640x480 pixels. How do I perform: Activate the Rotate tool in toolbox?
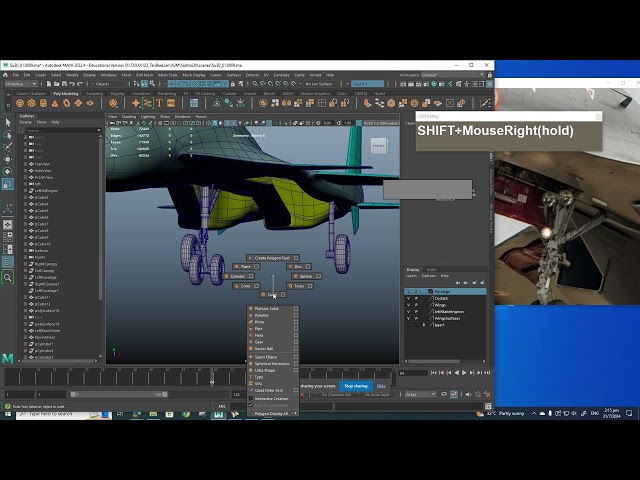click(x=8, y=171)
